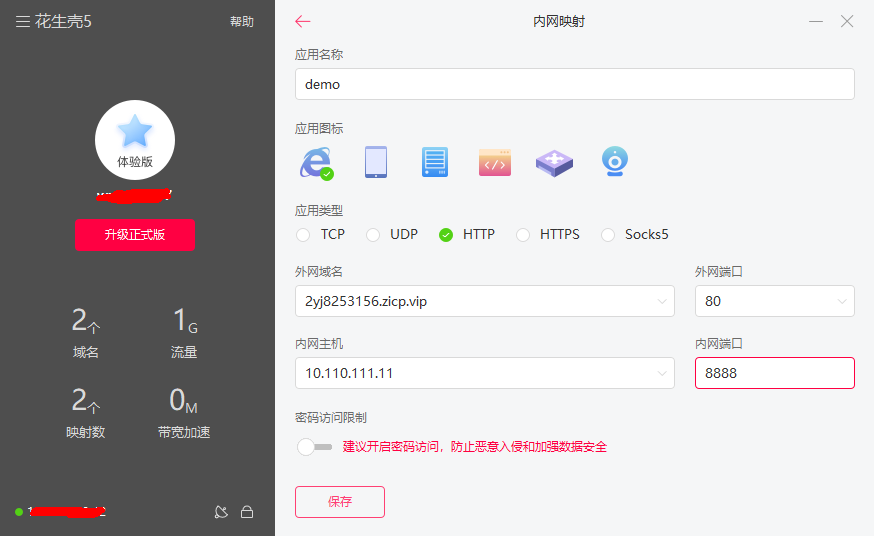Choose the blue server app icon
Screen dimensions: 874x536
click(435, 162)
